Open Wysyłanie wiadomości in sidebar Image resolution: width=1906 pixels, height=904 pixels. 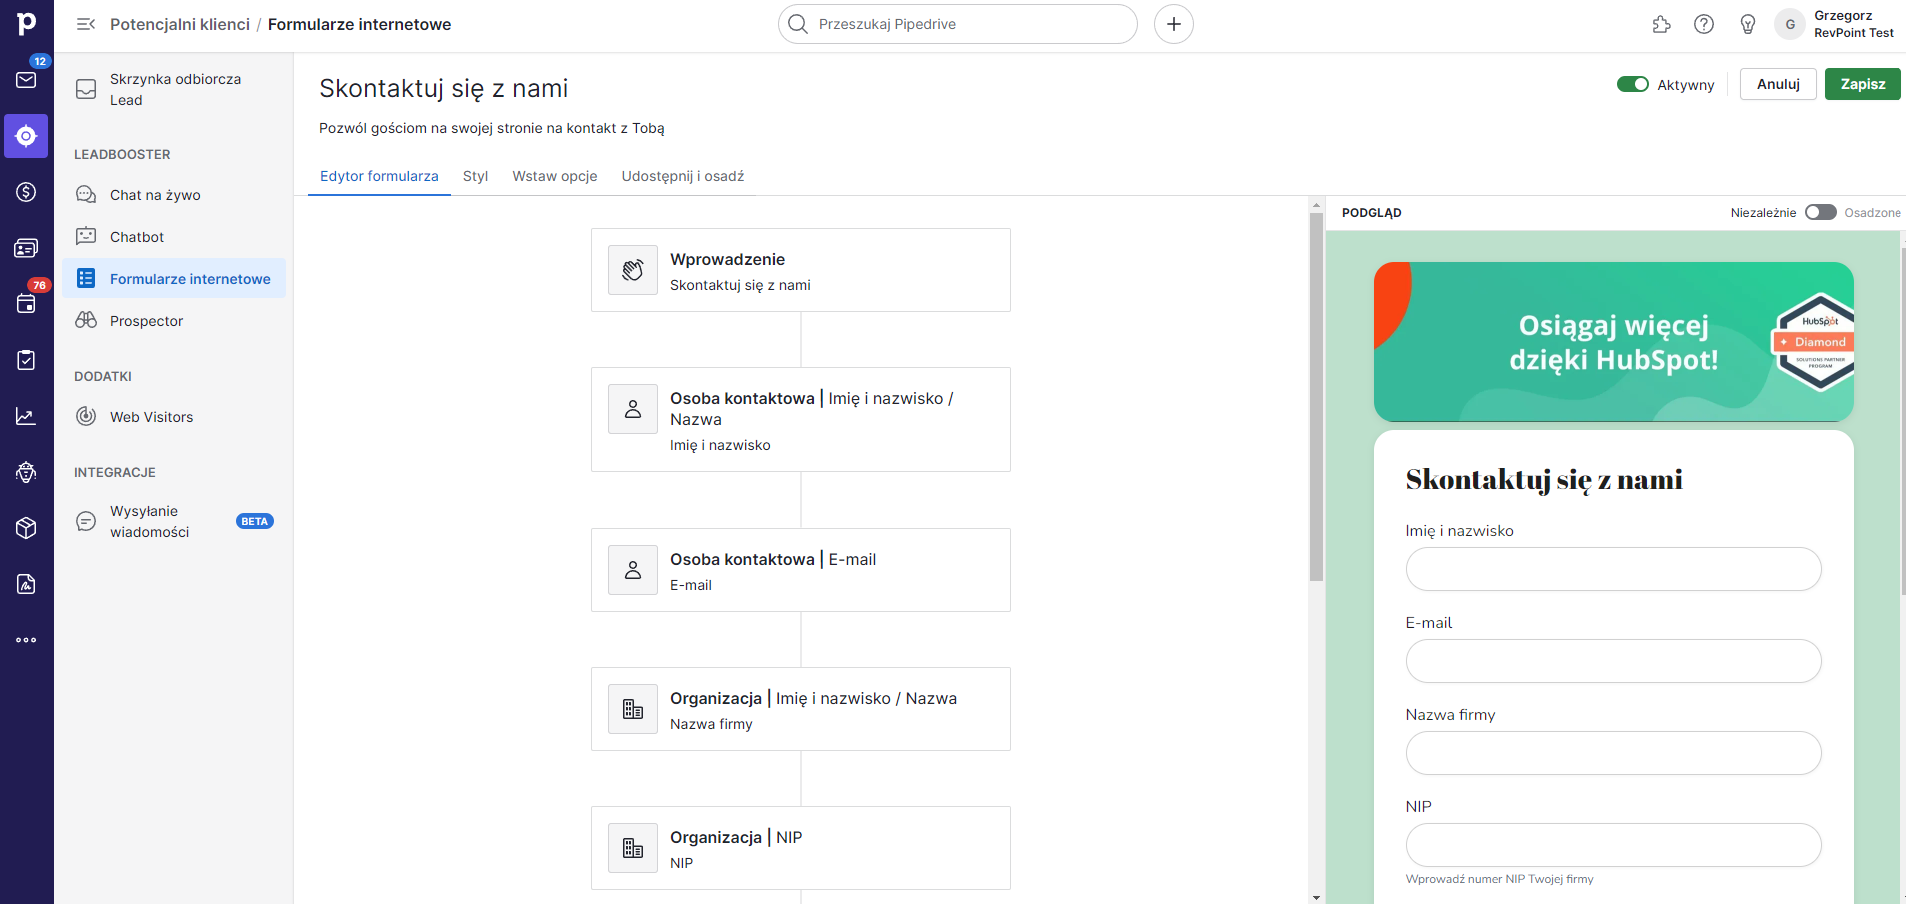(x=174, y=521)
